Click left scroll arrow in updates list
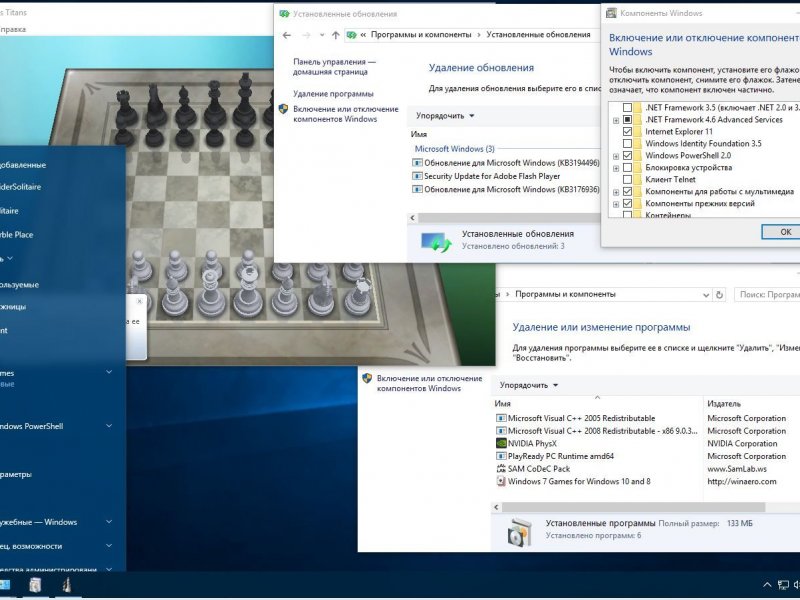The width and height of the screenshot is (800, 600). pyautogui.click(x=412, y=218)
